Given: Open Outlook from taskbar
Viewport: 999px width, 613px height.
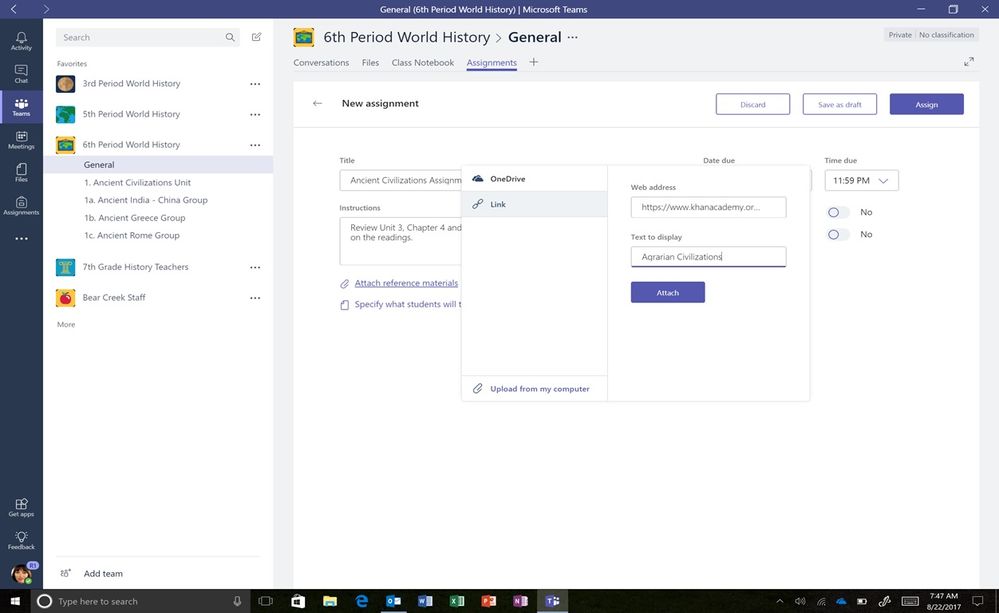Looking at the screenshot, I should coord(393,601).
